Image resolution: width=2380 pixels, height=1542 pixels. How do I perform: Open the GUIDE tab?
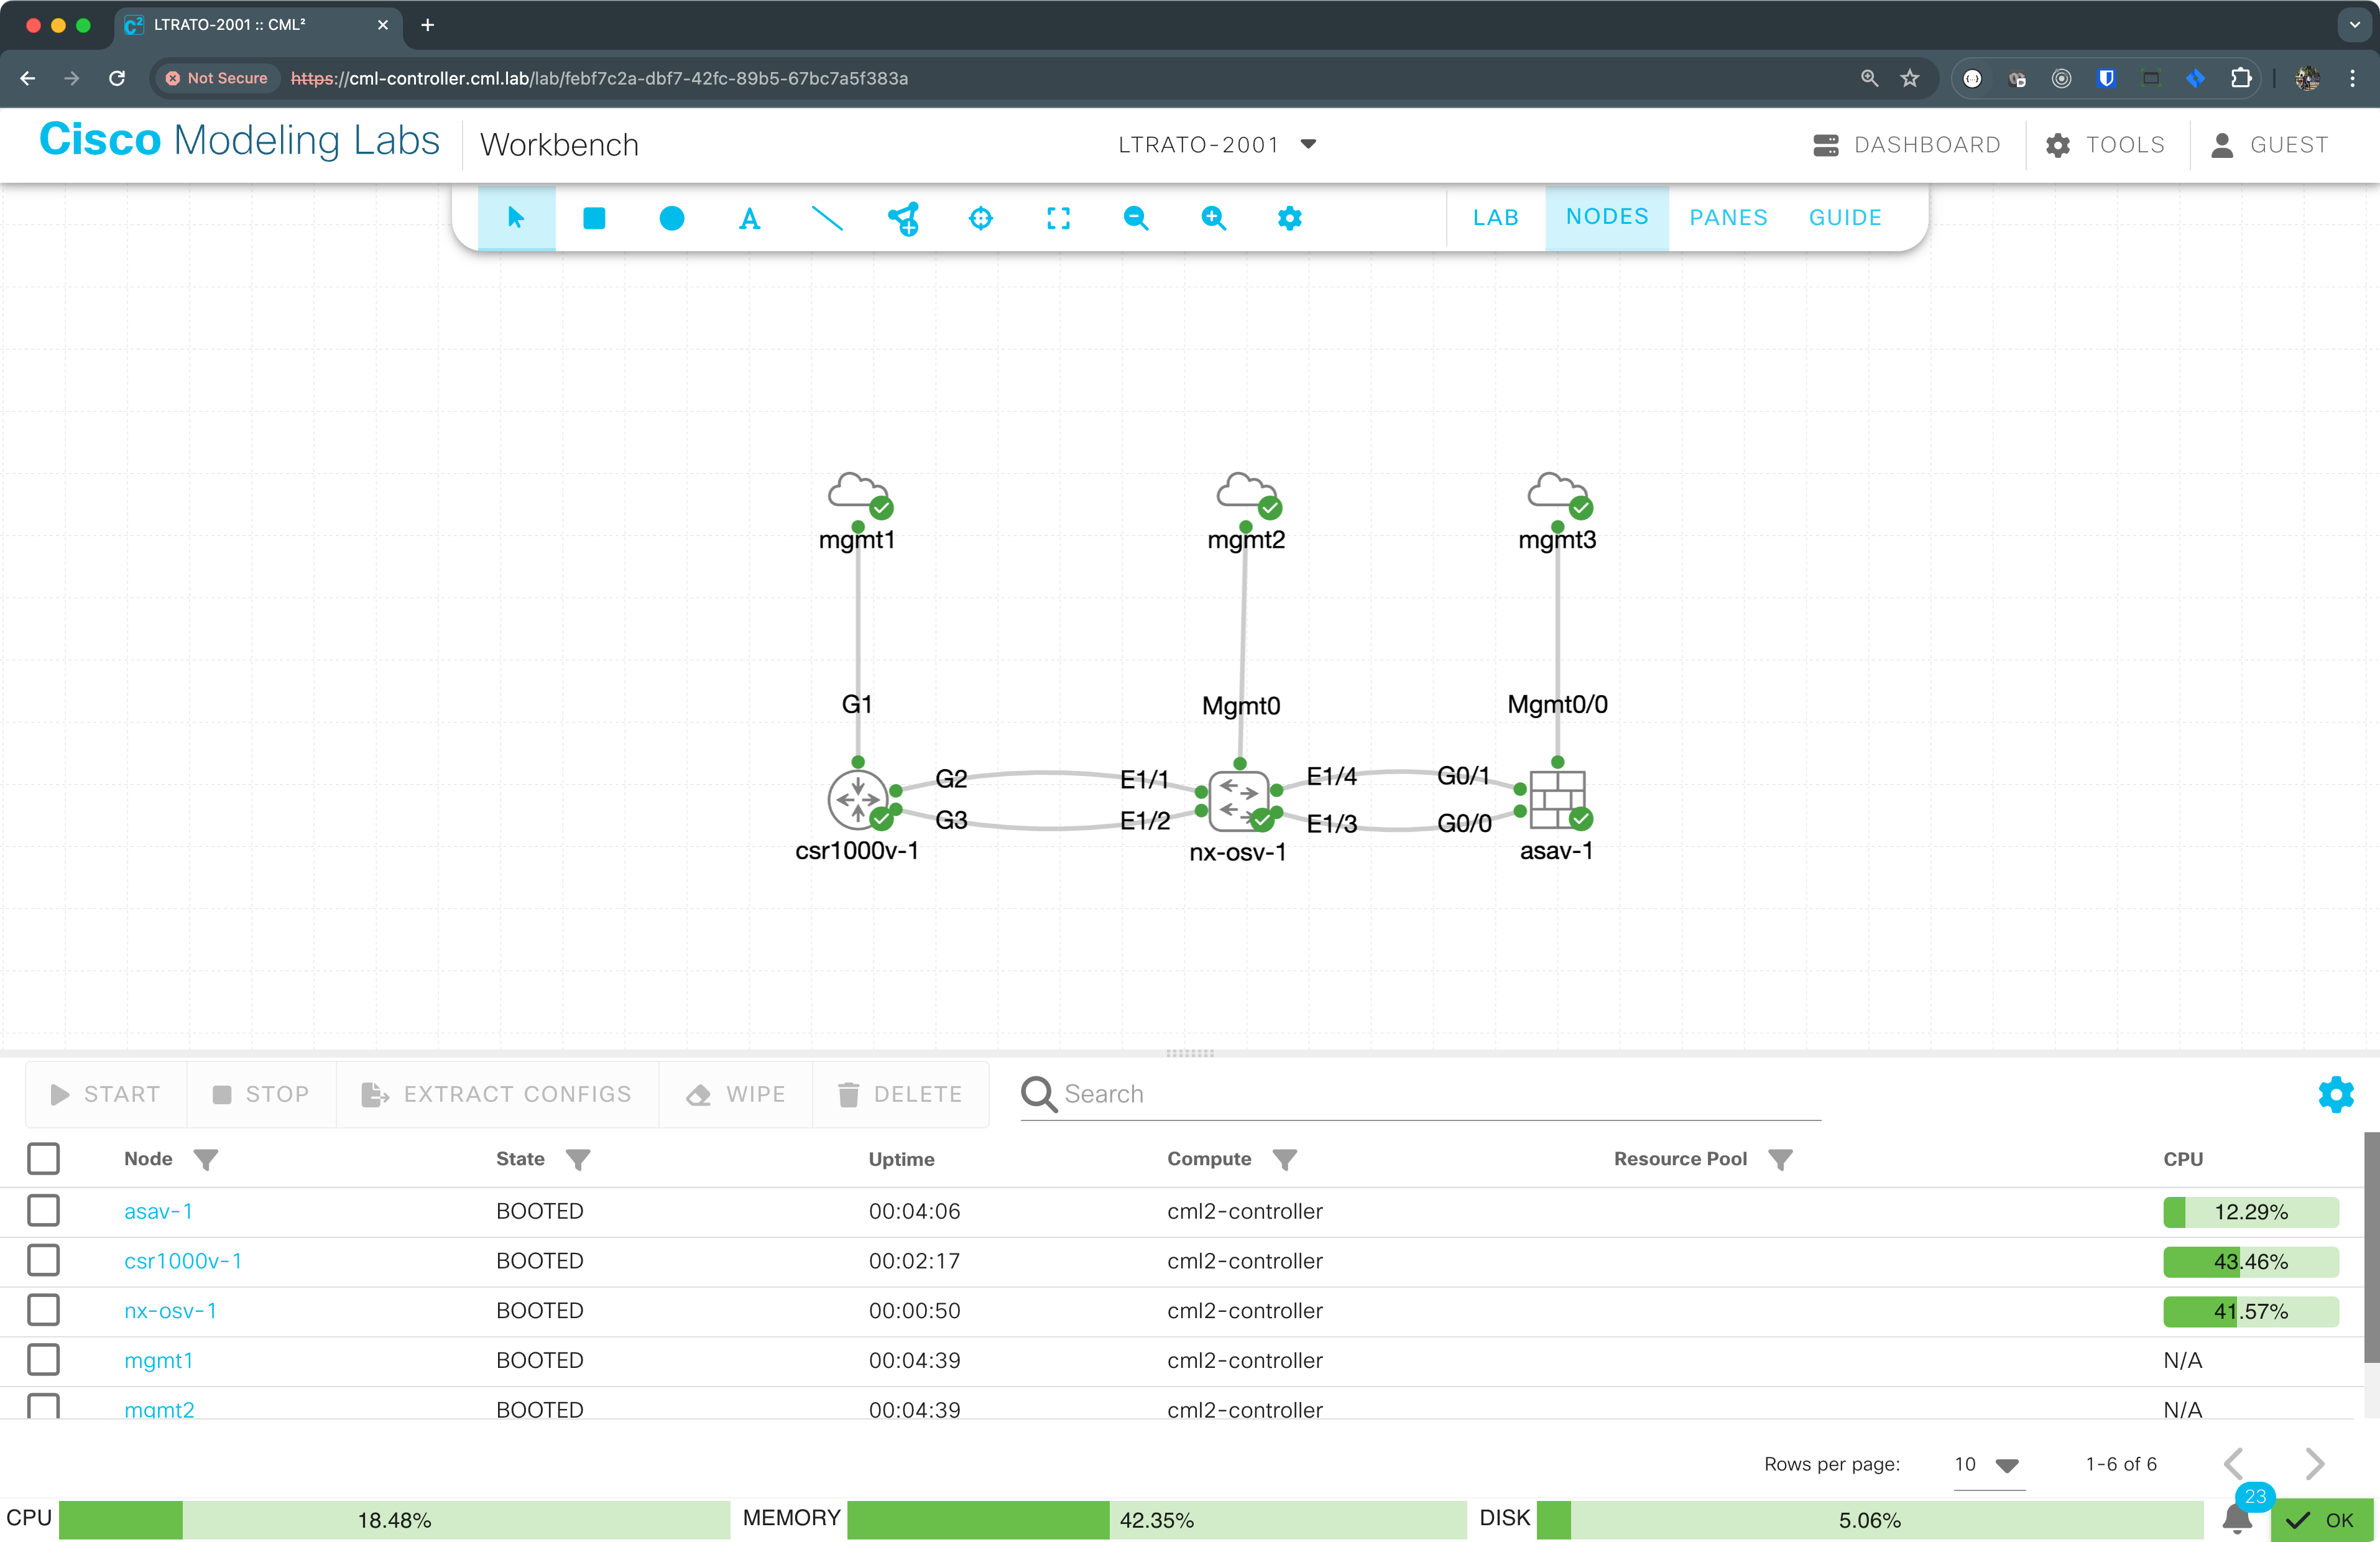(1845, 217)
